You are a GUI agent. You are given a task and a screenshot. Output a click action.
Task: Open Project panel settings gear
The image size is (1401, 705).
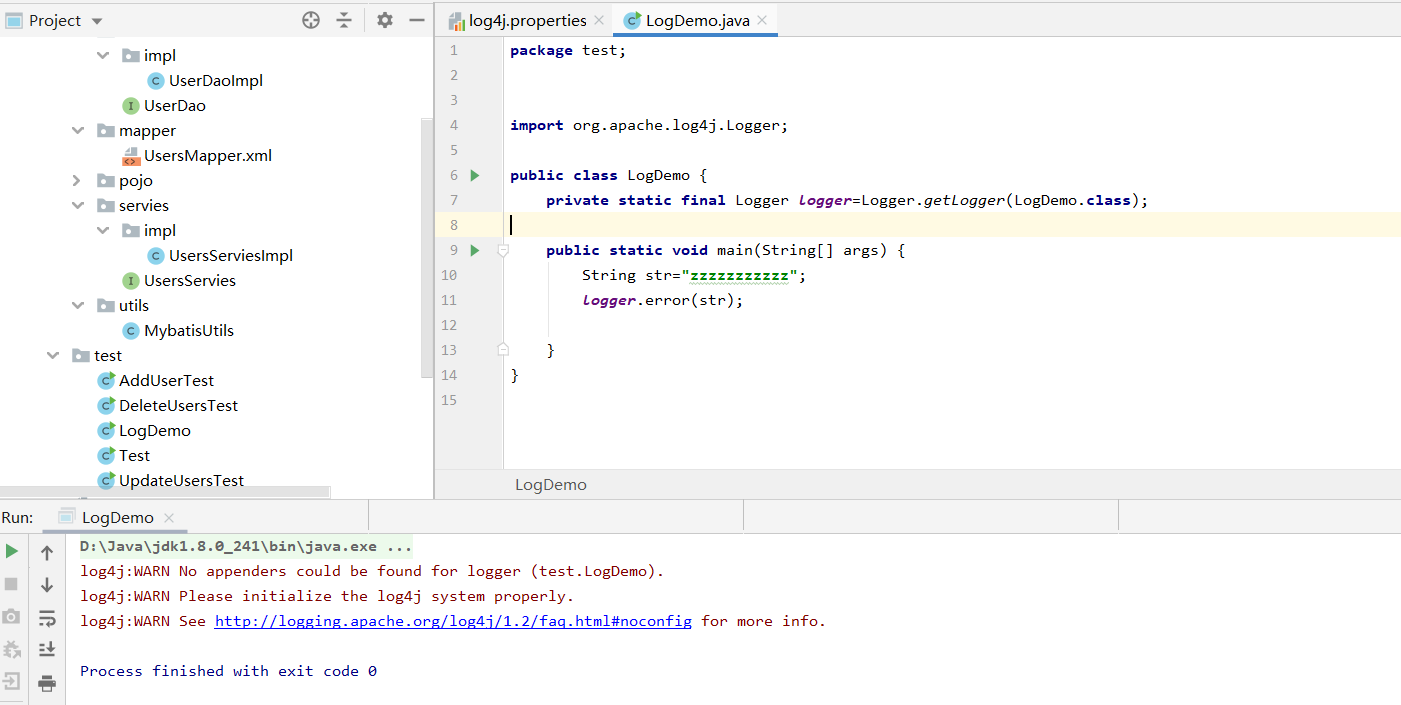point(385,20)
